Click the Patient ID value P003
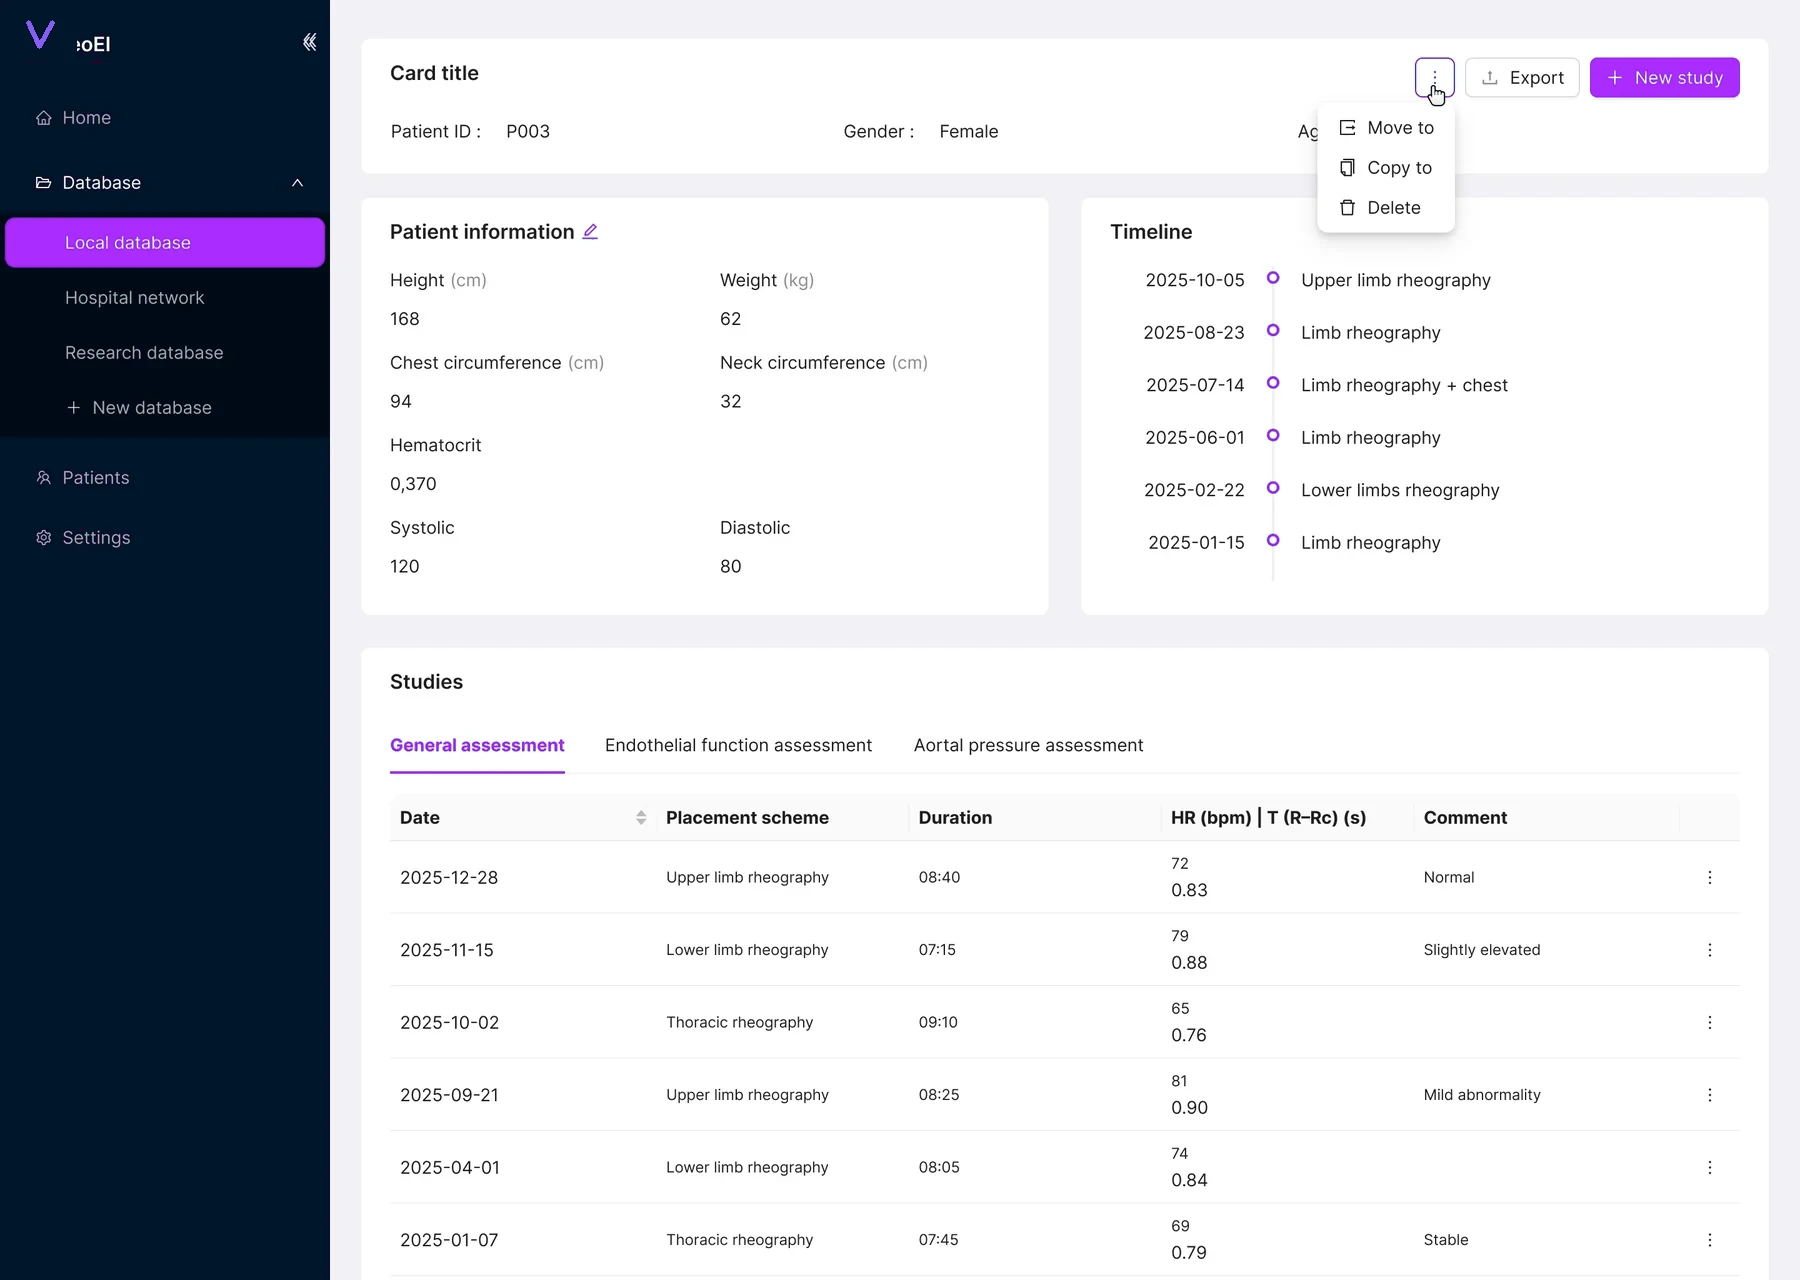The image size is (1800, 1280). [528, 132]
